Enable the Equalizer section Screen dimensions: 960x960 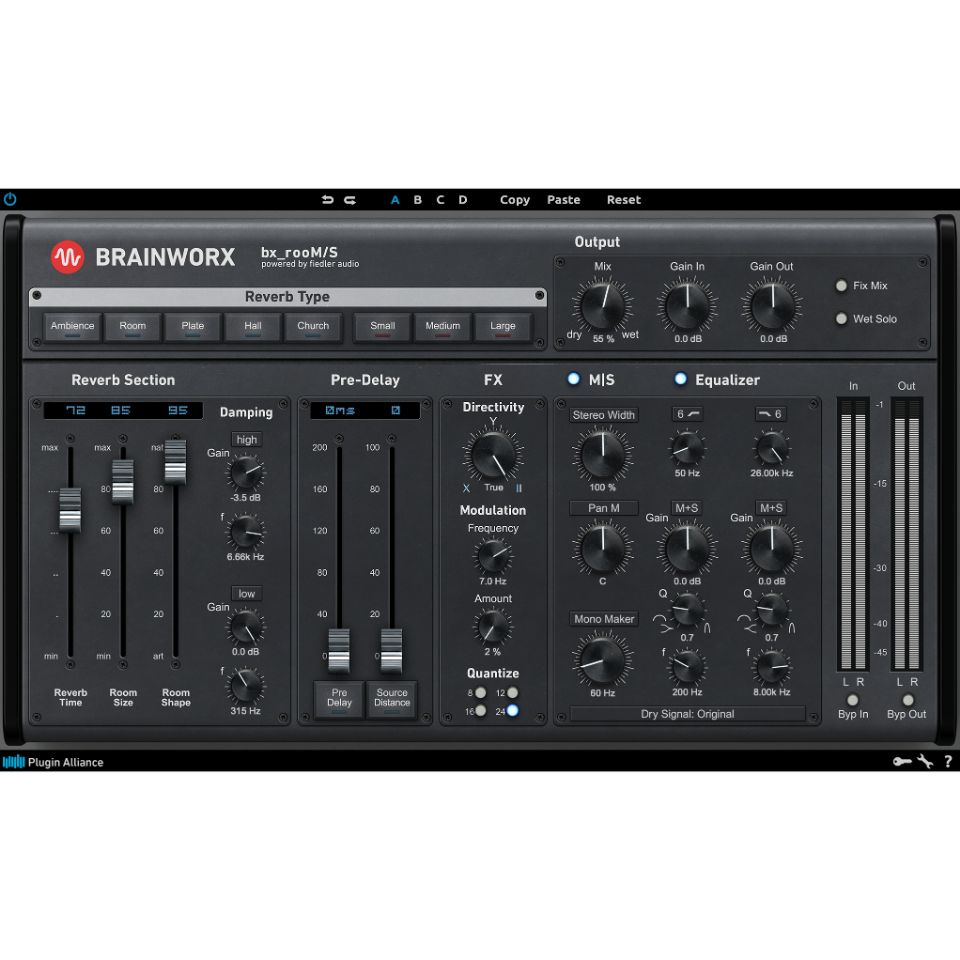[x=681, y=379]
